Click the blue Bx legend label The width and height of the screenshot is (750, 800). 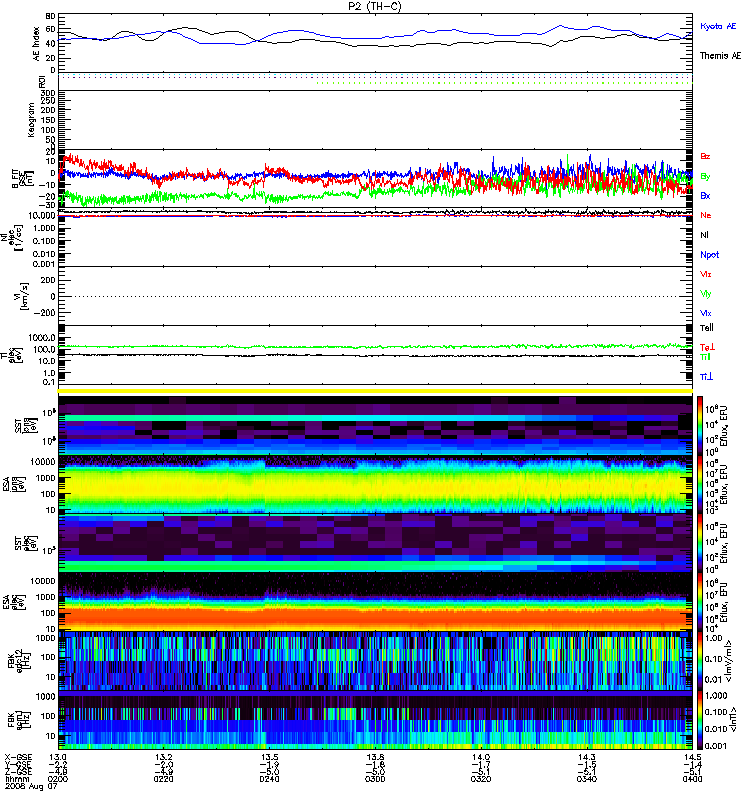(705, 195)
